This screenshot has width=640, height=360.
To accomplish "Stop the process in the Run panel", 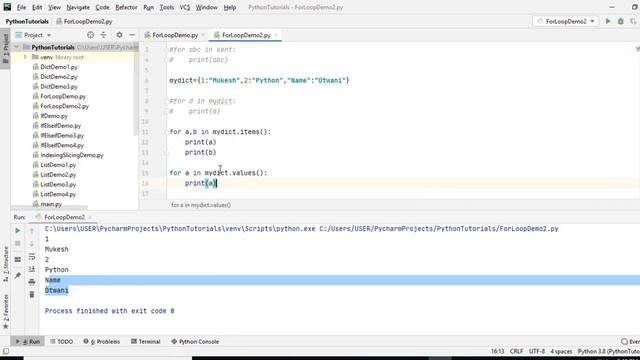I will pyautogui.click(x=18, y=243).
